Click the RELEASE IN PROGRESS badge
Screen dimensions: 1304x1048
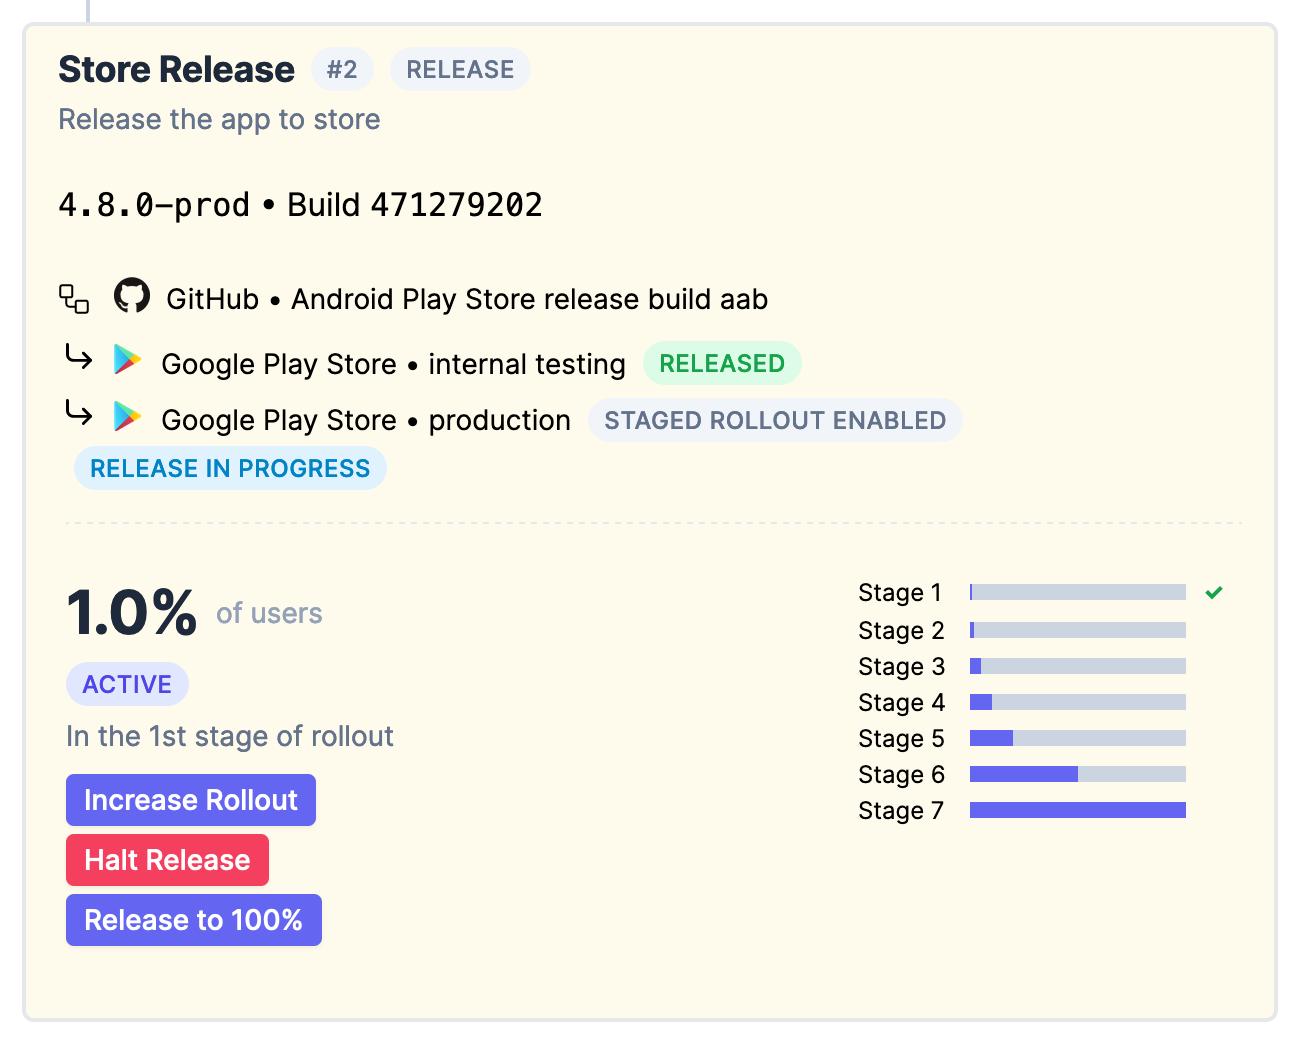[230, 468]
